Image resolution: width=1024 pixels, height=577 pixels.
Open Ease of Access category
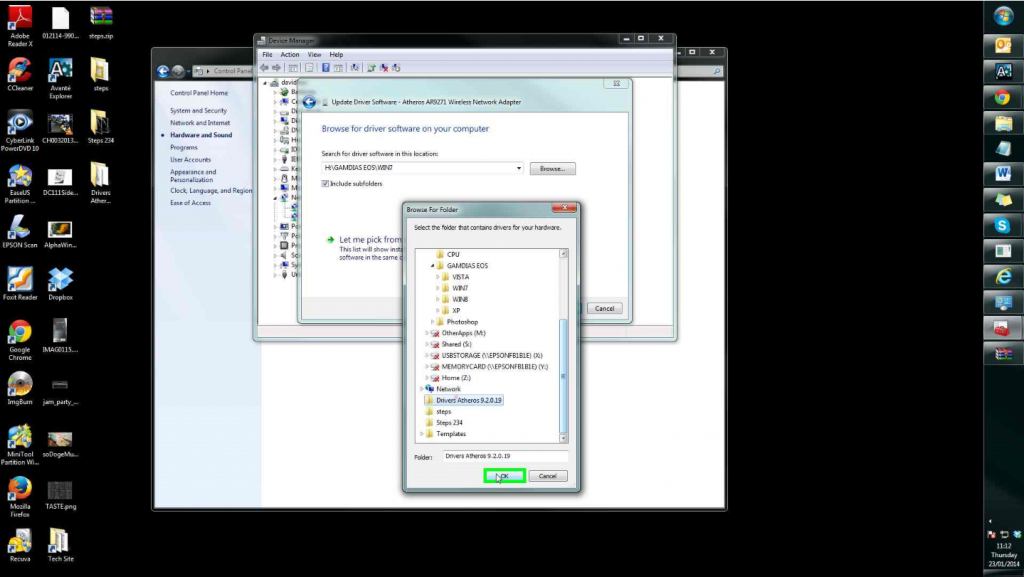(190, 203)
